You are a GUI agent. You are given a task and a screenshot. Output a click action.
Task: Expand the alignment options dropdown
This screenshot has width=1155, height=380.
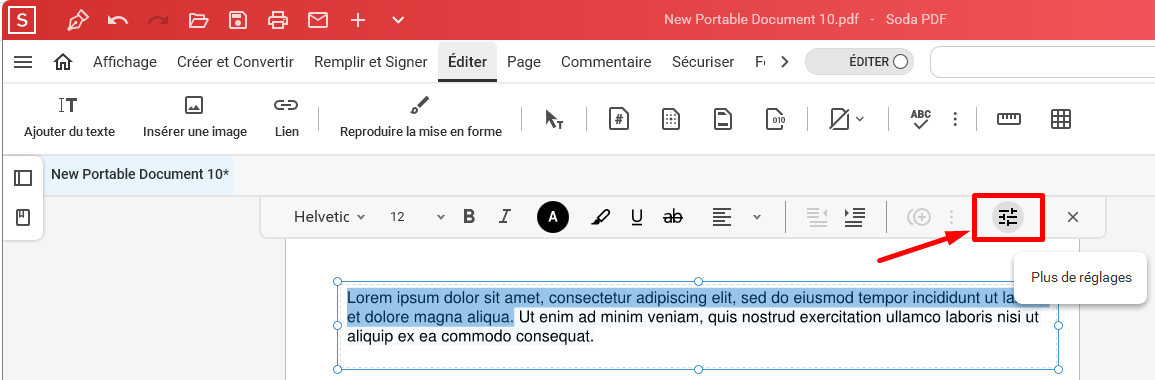[756, 217]
